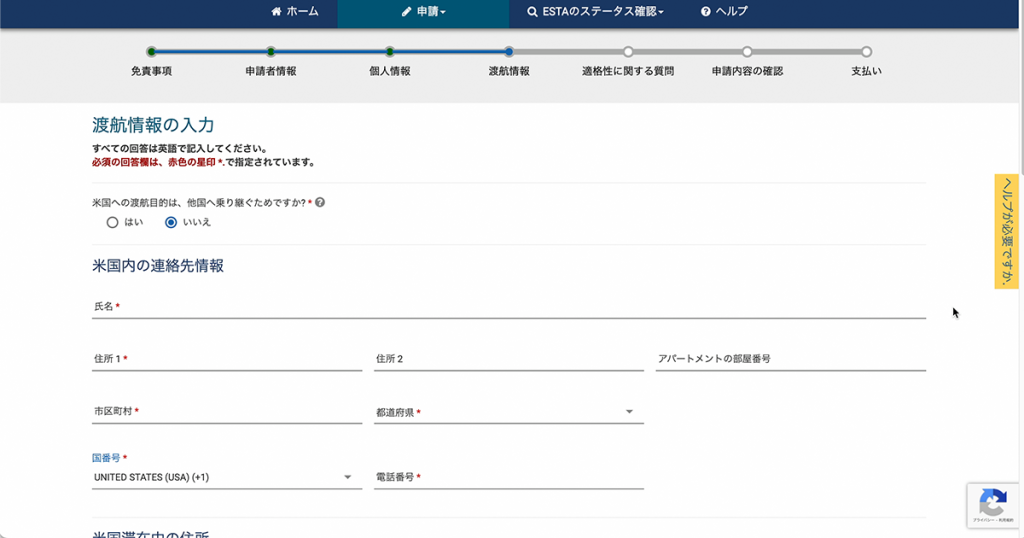Click the 電話番号 phone number field
This screenshot has height=538, width=1024.
508,478
